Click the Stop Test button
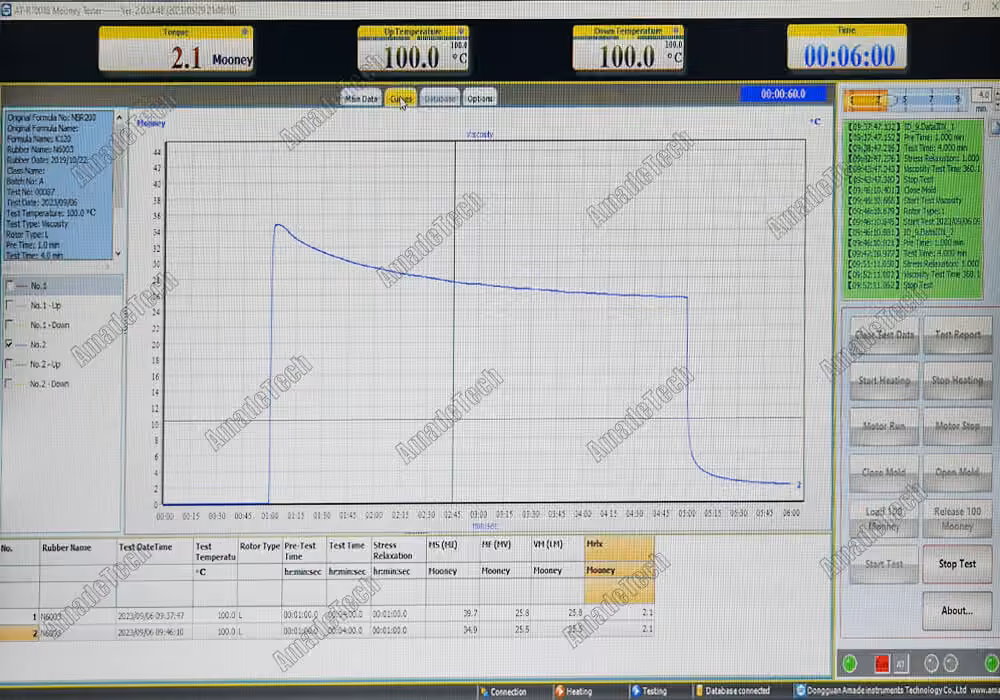 coord(957,564)
